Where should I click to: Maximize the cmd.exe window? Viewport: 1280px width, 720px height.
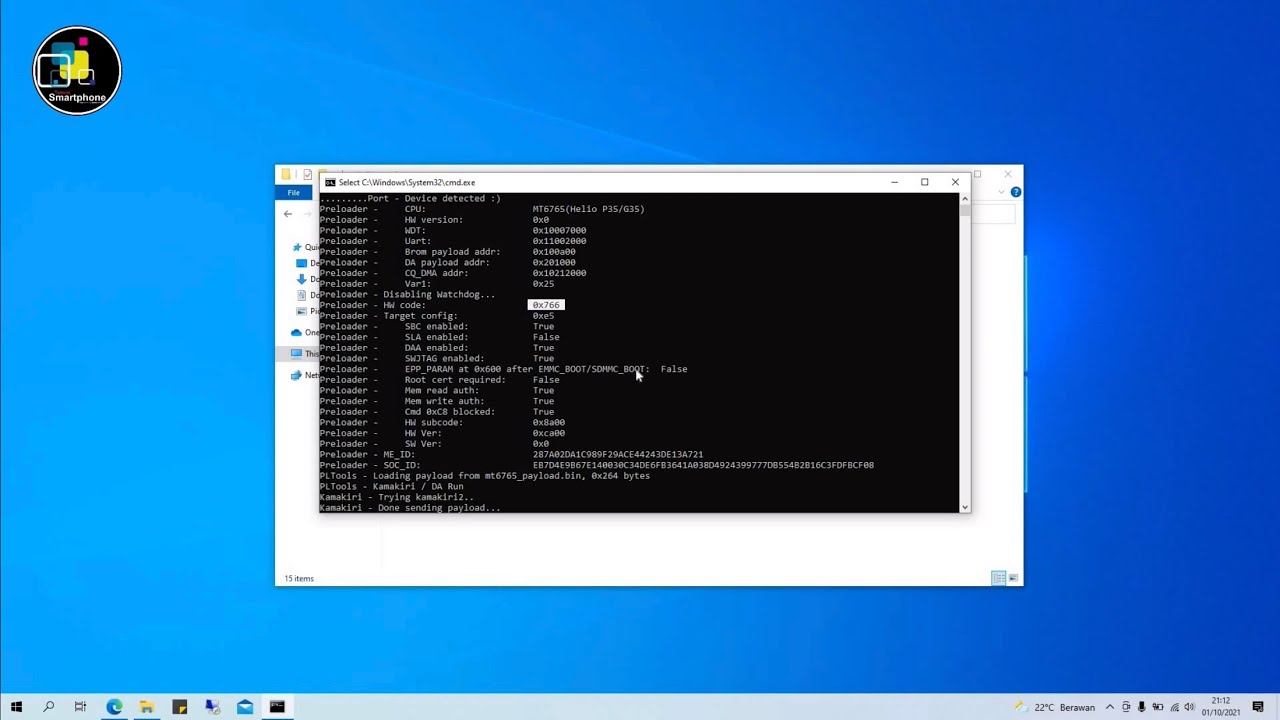tap(925, 182)
